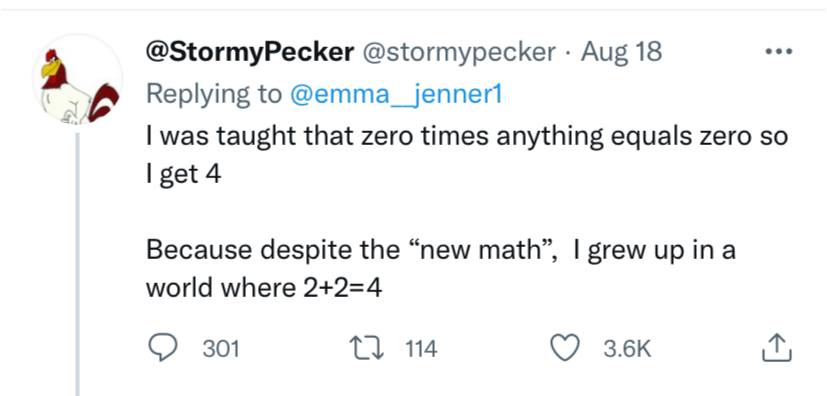View the 3.6K likes count
The width and height of the screenshot is (827, 396).
(x=627, y=349)
